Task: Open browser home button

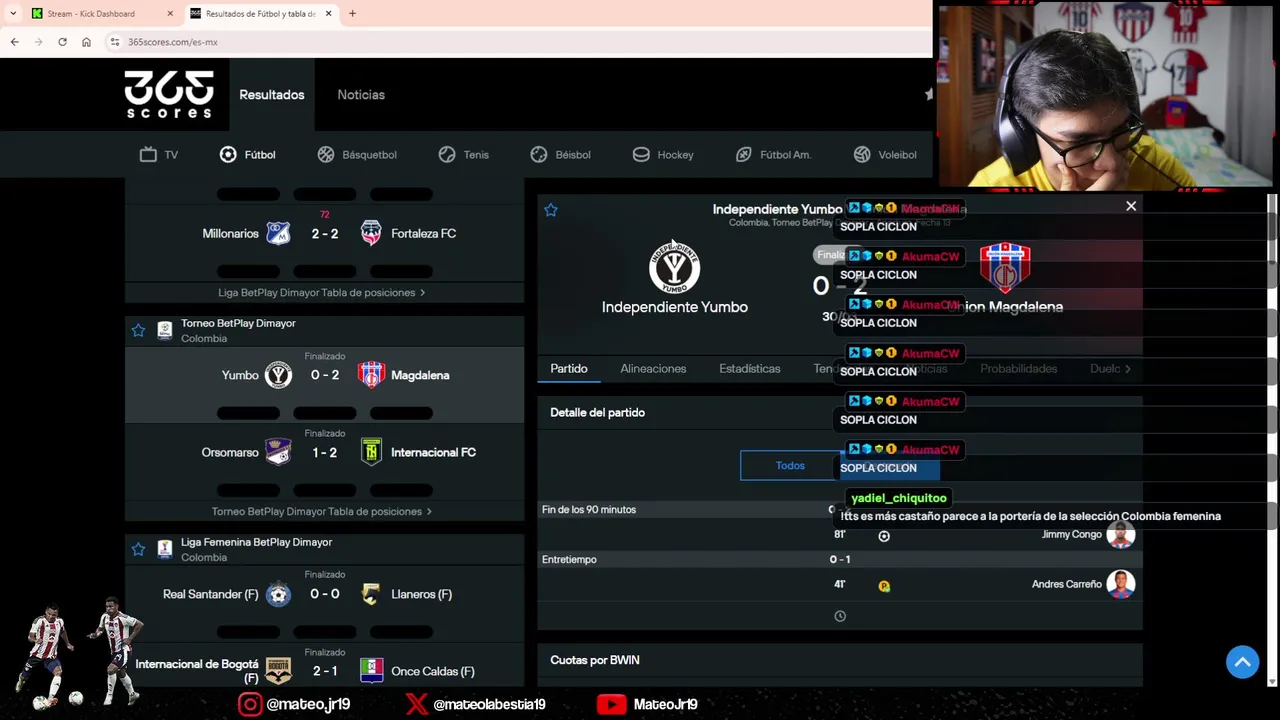Action: point(86,42)
